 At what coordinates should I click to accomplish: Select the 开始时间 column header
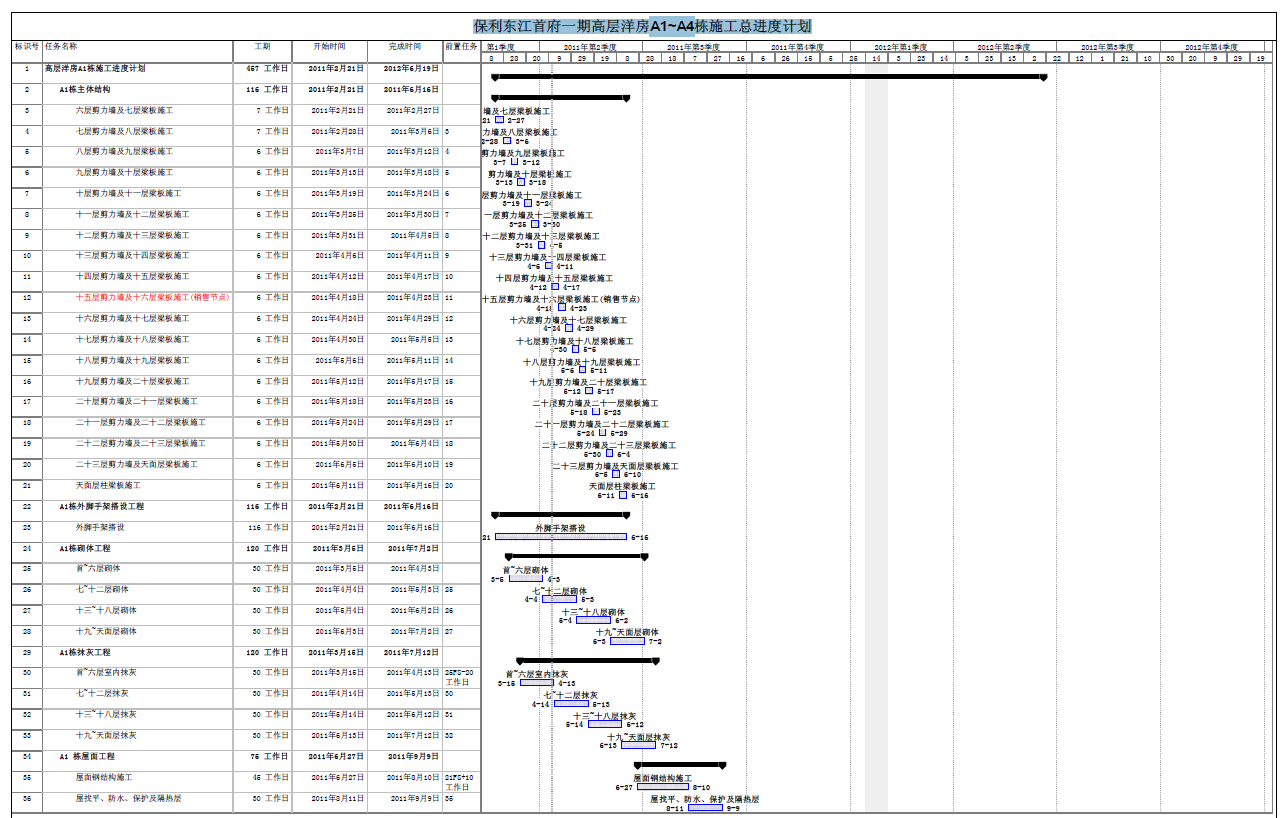pyautogui.click(x=329, y=46)
